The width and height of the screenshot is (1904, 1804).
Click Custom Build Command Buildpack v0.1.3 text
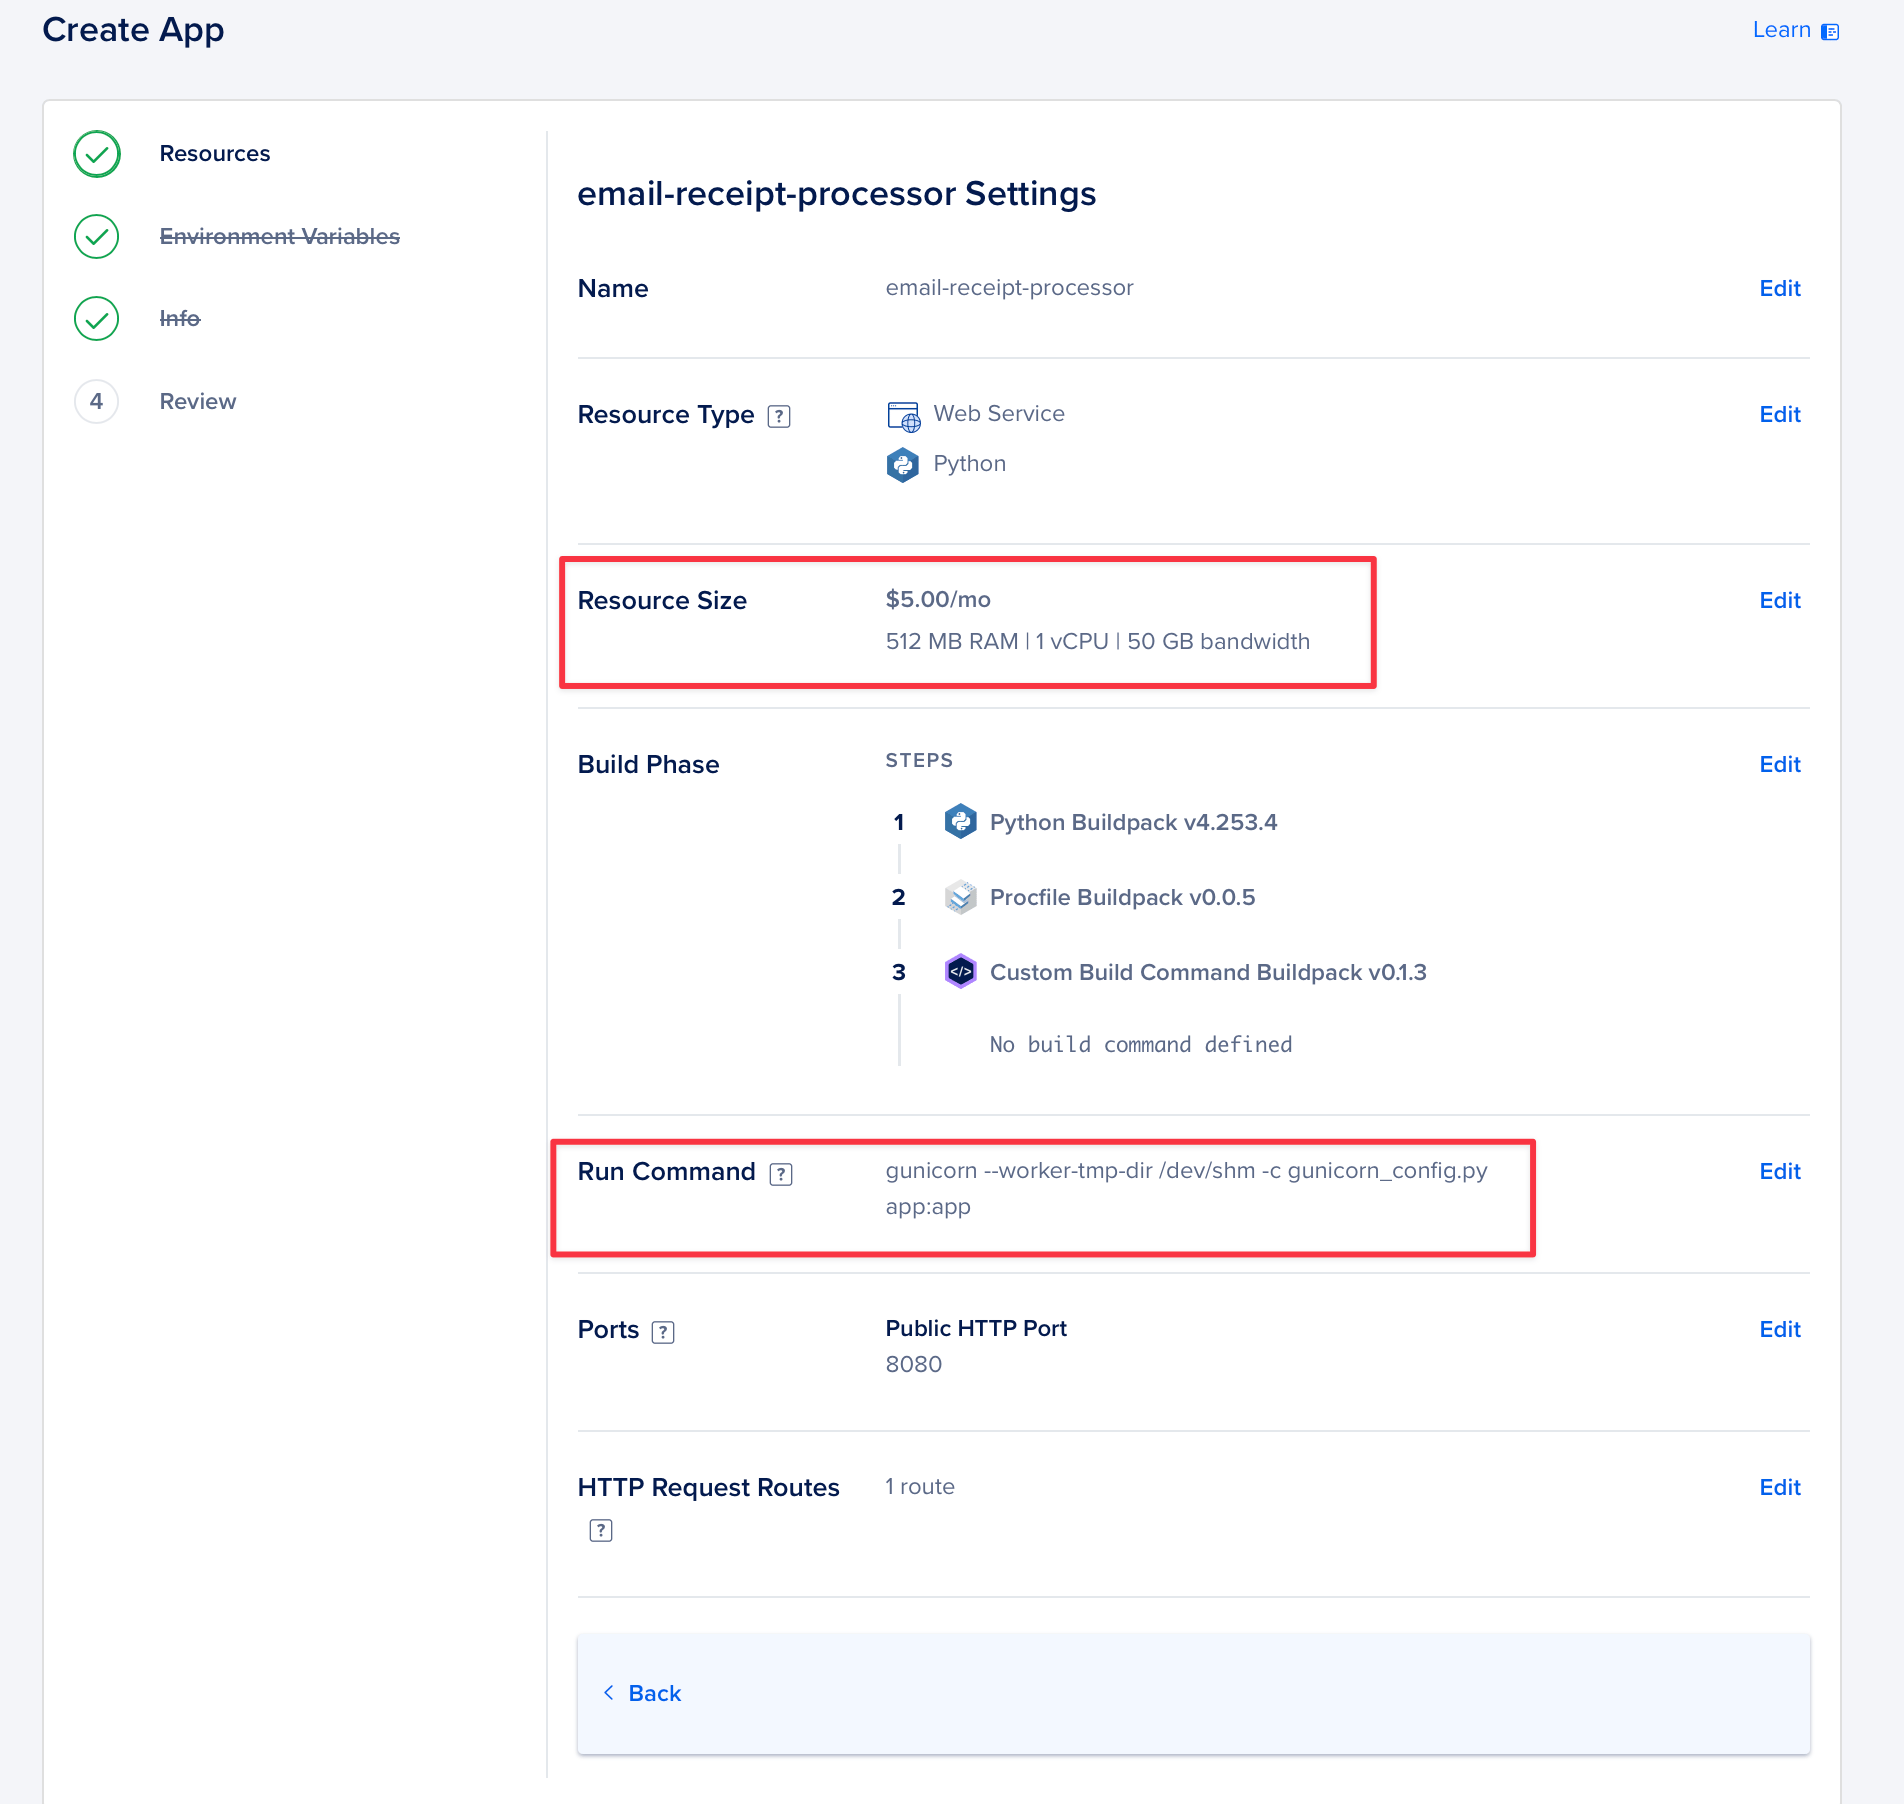click(x=1208, y=972)
